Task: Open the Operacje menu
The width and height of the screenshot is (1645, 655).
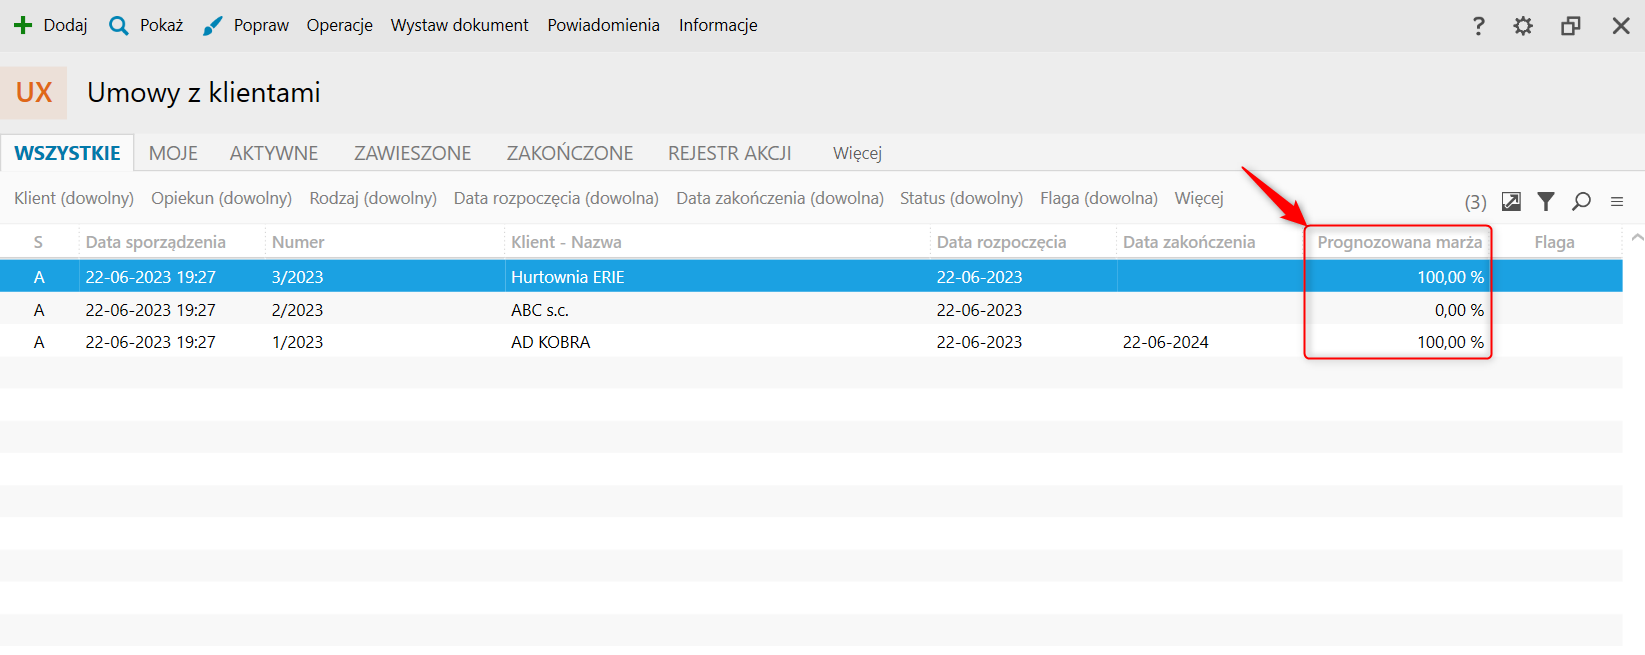Action: (x=340, y=25)
